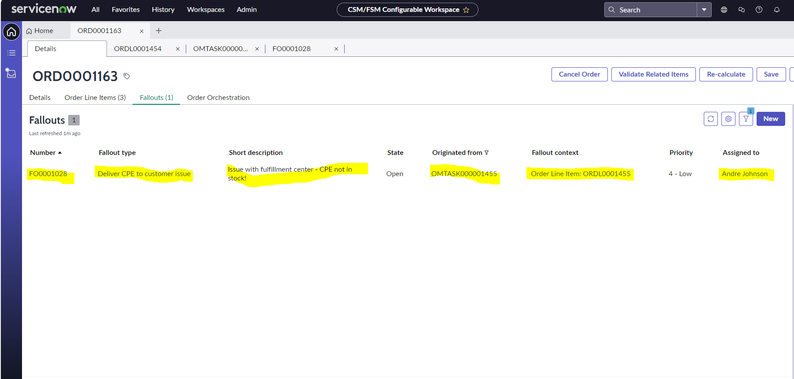The width and height of the screenshot is (794, 379).
Task: Favorite the CSM/FSM Configurable Workspace star
Action: pos(466,10)
